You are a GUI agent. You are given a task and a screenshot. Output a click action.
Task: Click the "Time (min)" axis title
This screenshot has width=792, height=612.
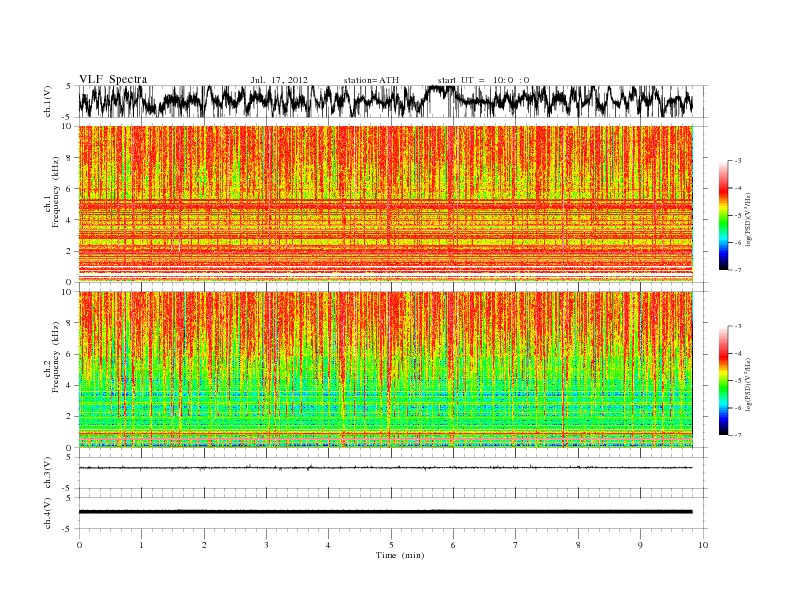(400, 555)
